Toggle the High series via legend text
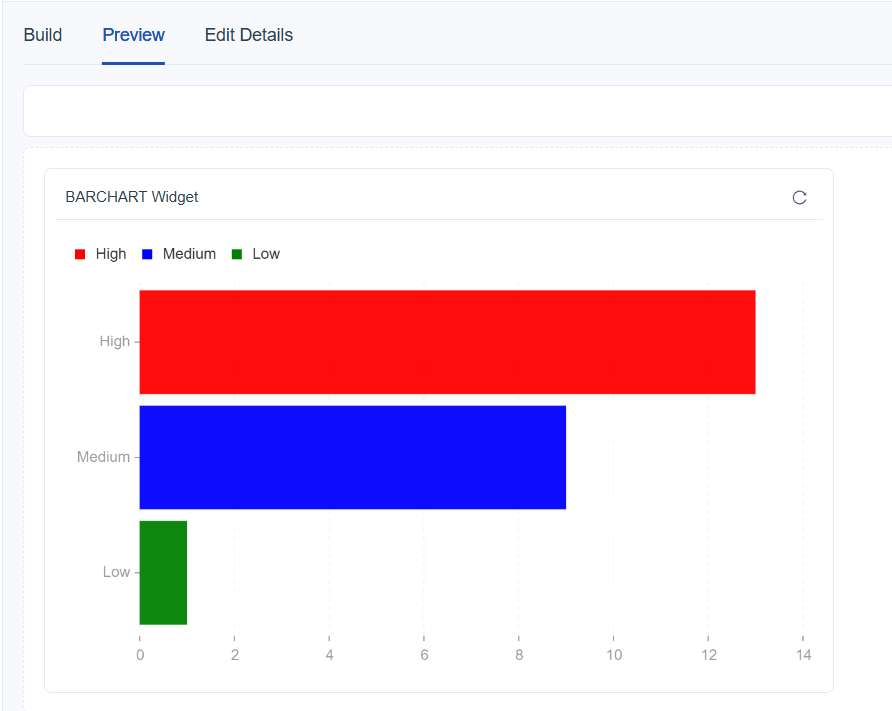892x711 pixels. [x=111, y=254]
